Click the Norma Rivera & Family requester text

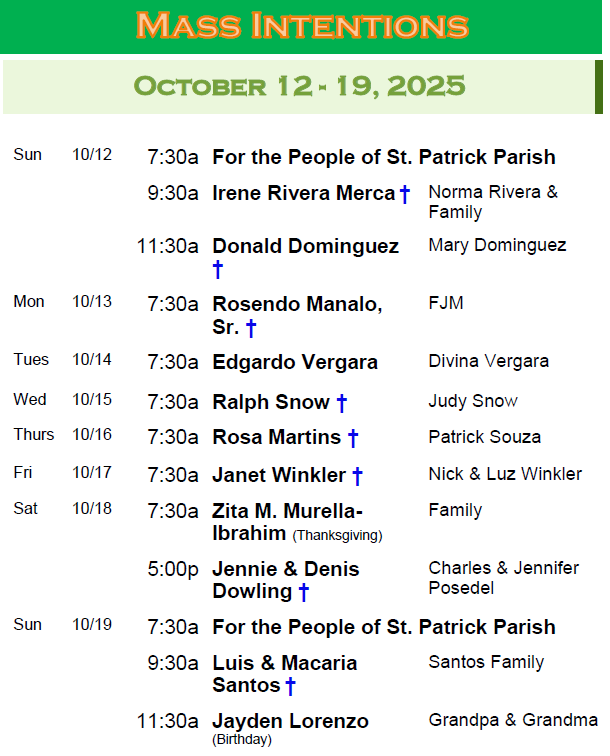[x=493, y=202]
